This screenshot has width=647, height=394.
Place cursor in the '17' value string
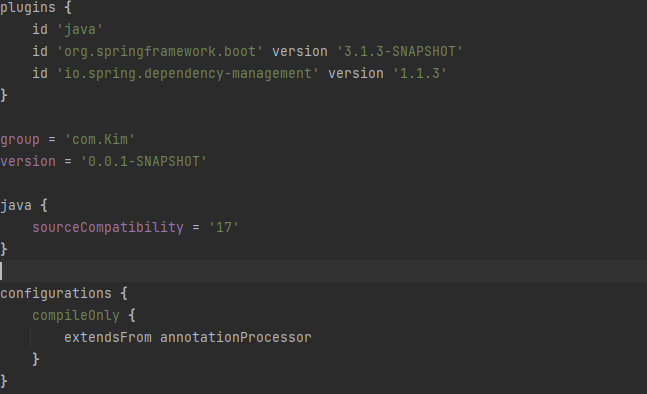coord(224,227)
